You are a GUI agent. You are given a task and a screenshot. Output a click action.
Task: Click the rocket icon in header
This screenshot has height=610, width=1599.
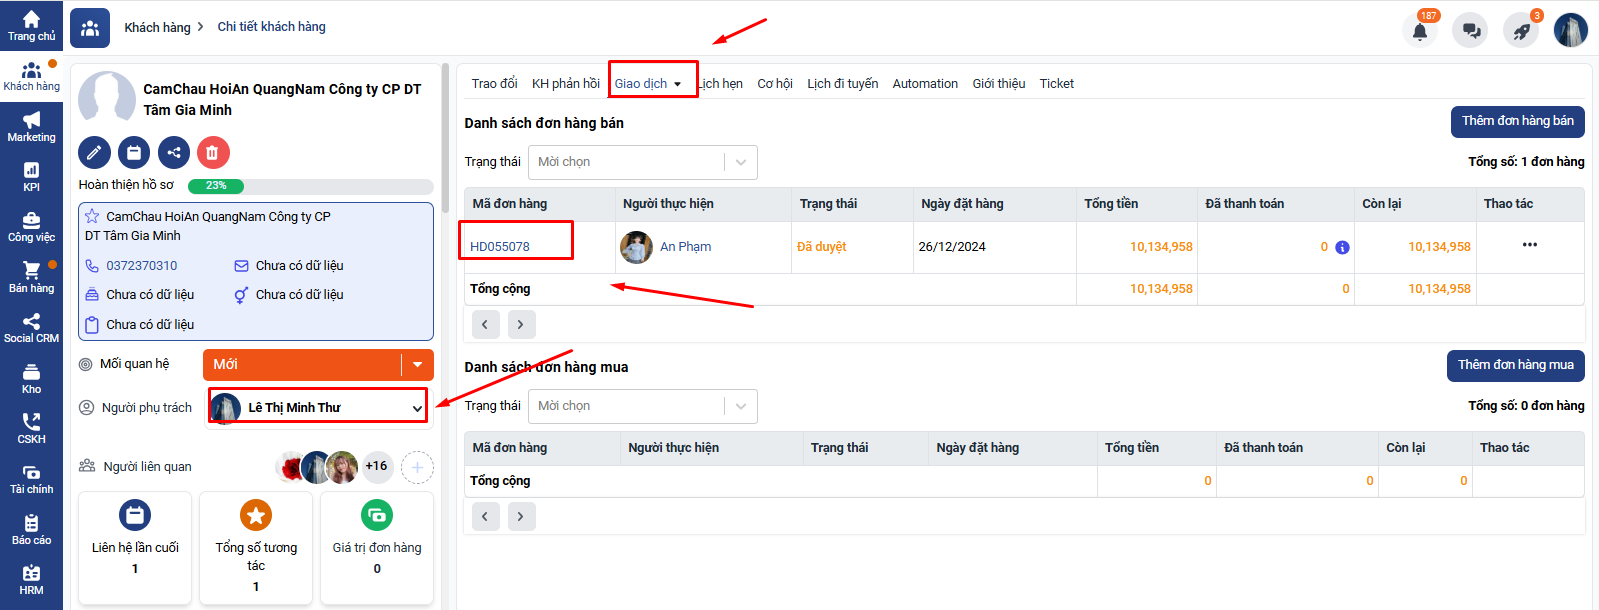pos(1521,31)
